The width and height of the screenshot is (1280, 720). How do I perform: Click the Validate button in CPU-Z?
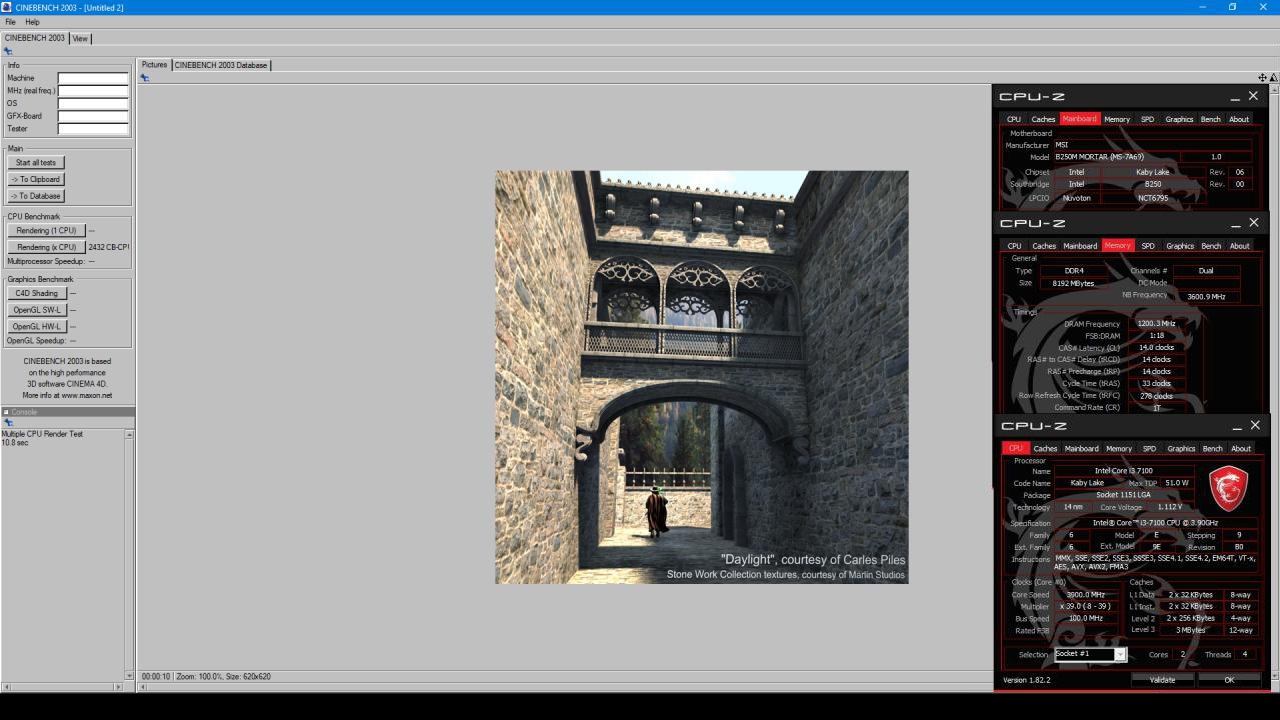(1162, 680)
